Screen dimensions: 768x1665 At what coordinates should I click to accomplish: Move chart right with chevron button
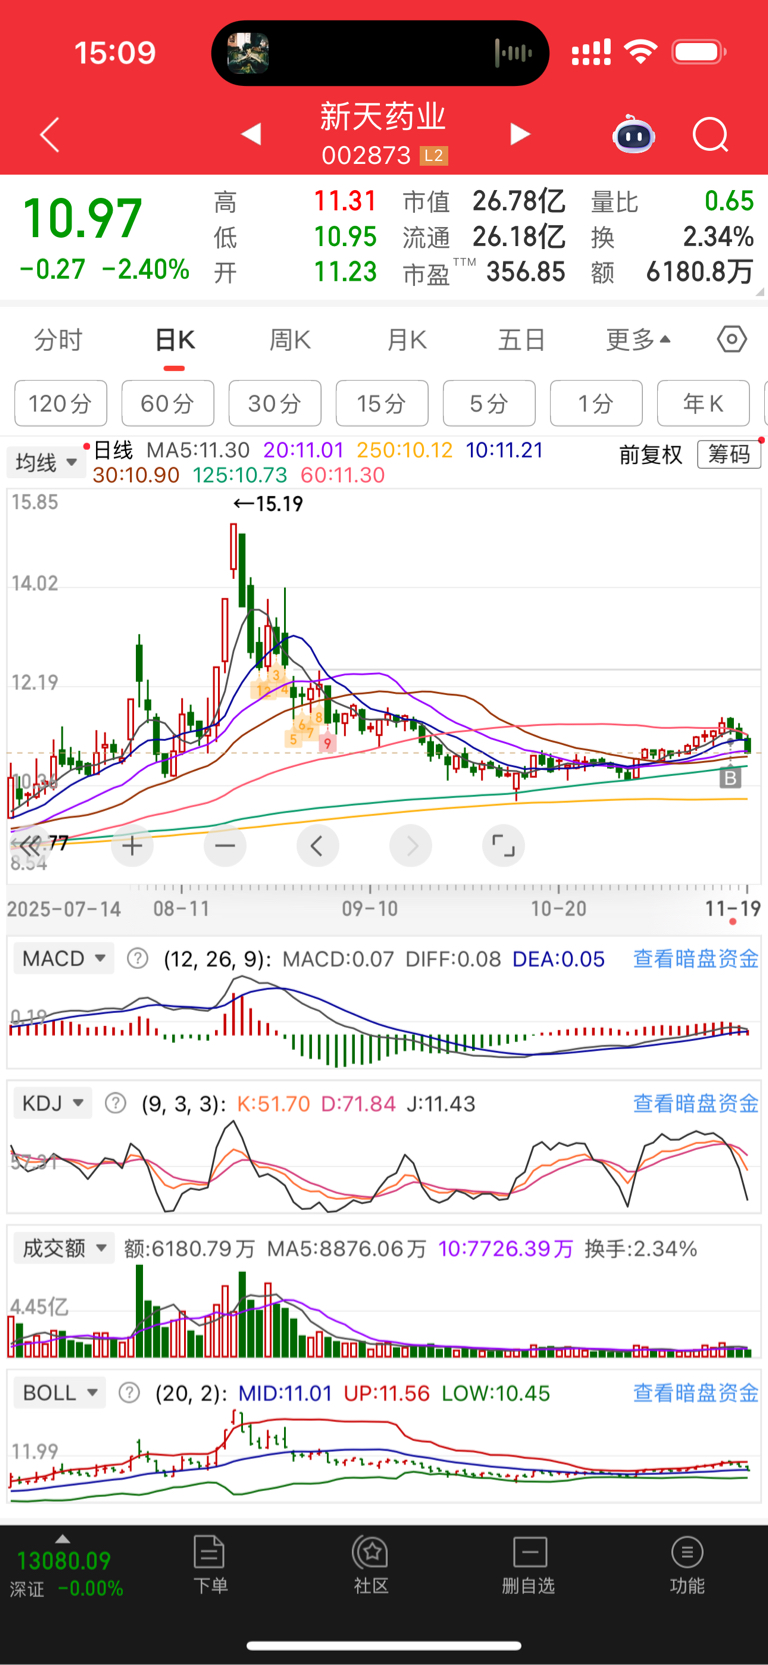tap(411, 846)
